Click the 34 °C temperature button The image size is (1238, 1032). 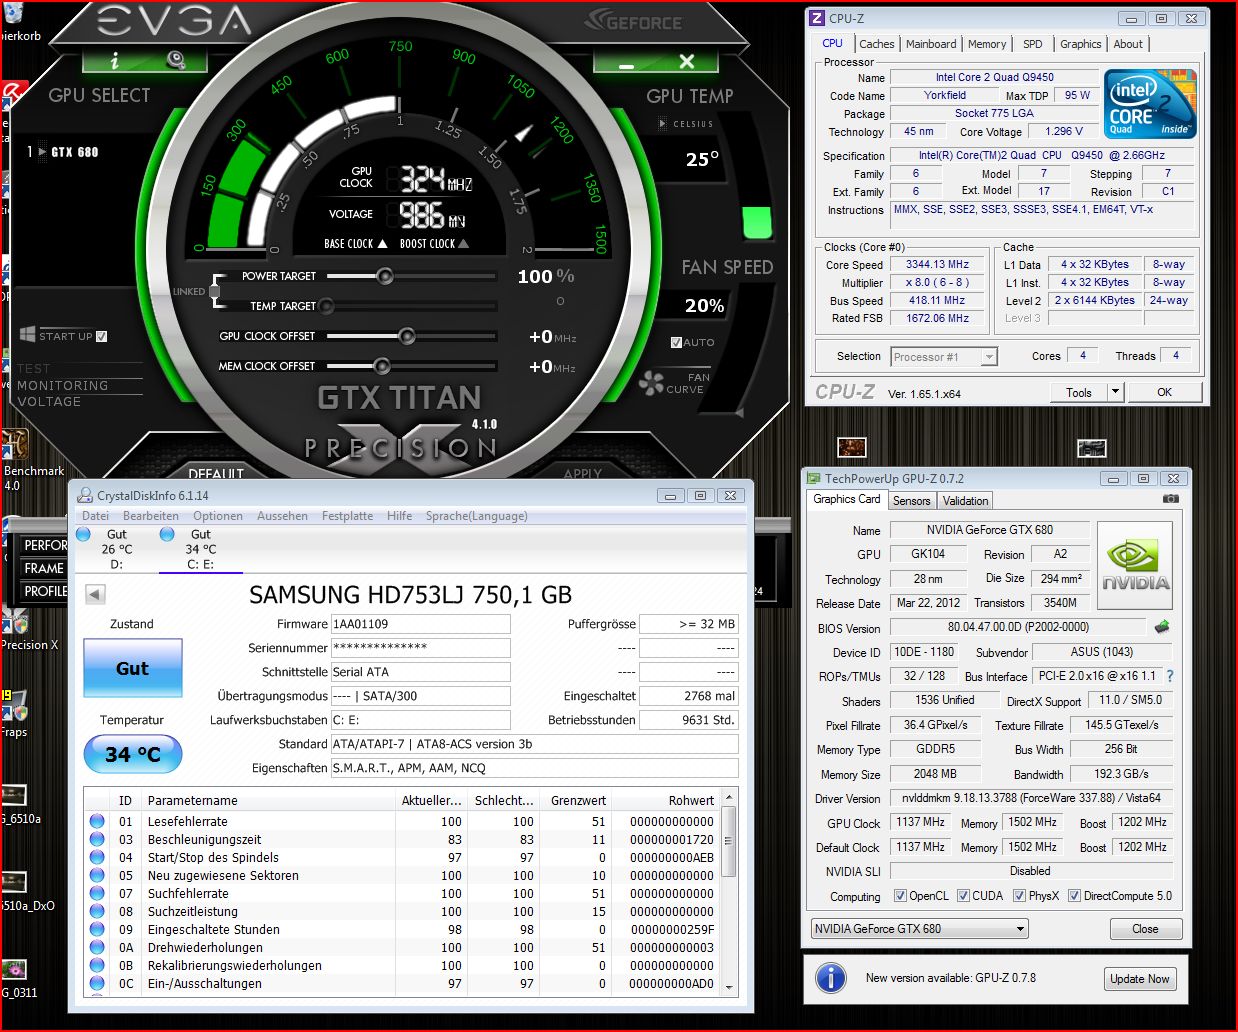click(x=132, y=754)
